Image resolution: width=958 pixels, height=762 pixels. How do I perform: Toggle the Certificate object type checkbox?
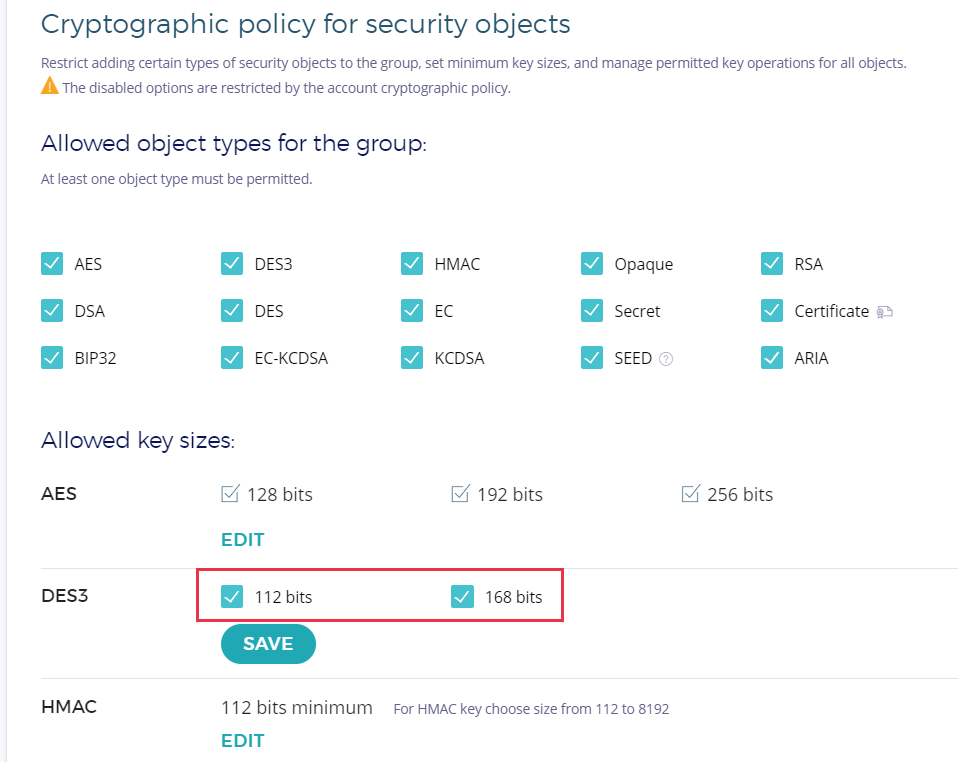pyautogui.click(x=772, y=311)
